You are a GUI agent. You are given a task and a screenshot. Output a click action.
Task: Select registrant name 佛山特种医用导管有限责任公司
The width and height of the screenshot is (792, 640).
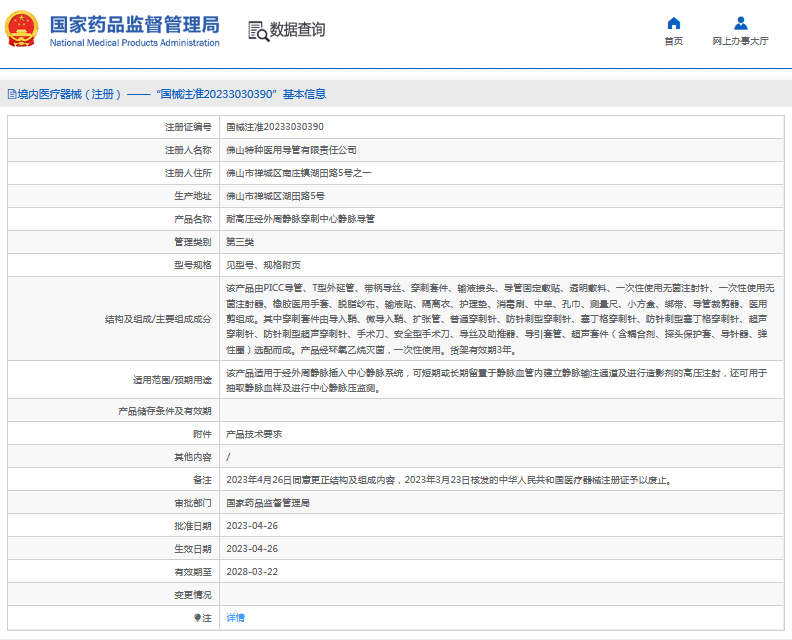(291, 150)
